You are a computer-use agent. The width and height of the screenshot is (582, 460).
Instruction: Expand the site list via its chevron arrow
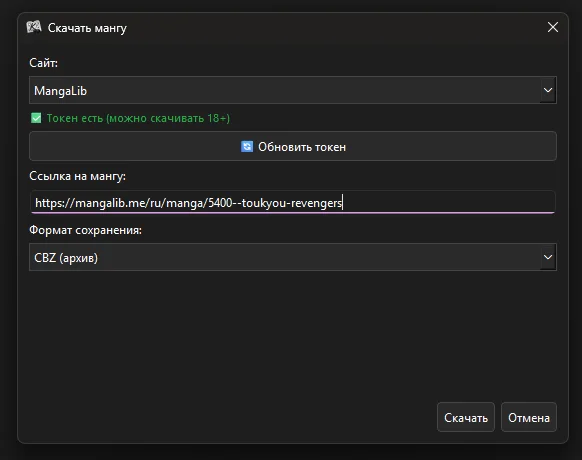point(547,90)
